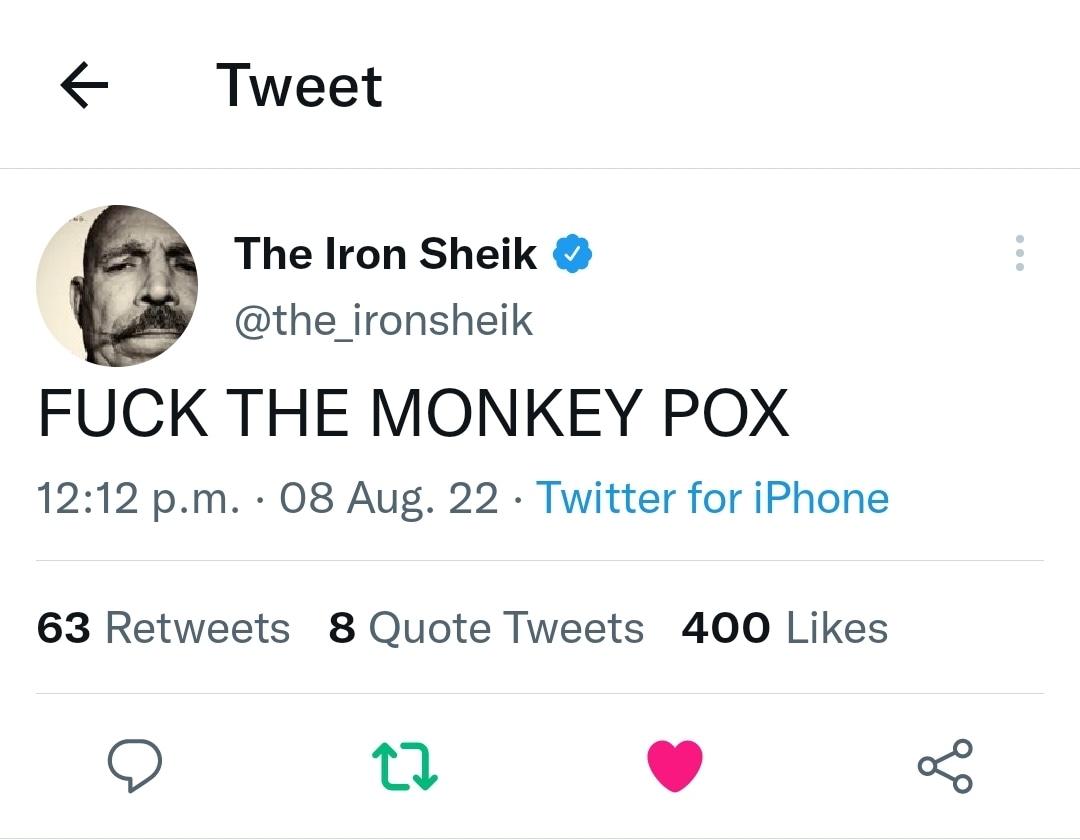
Task: Open The Iron Sheik display name
Action: coord(385,255)
